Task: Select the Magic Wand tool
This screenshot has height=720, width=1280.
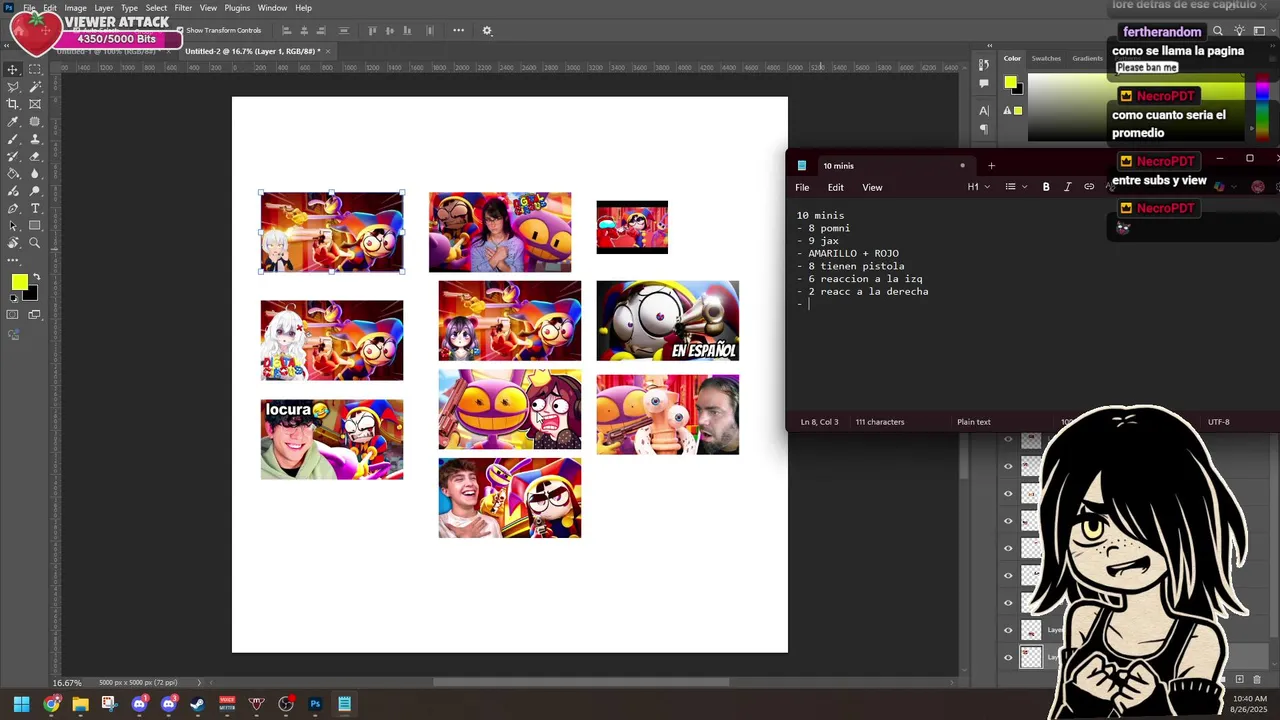Action: point(35,87)
